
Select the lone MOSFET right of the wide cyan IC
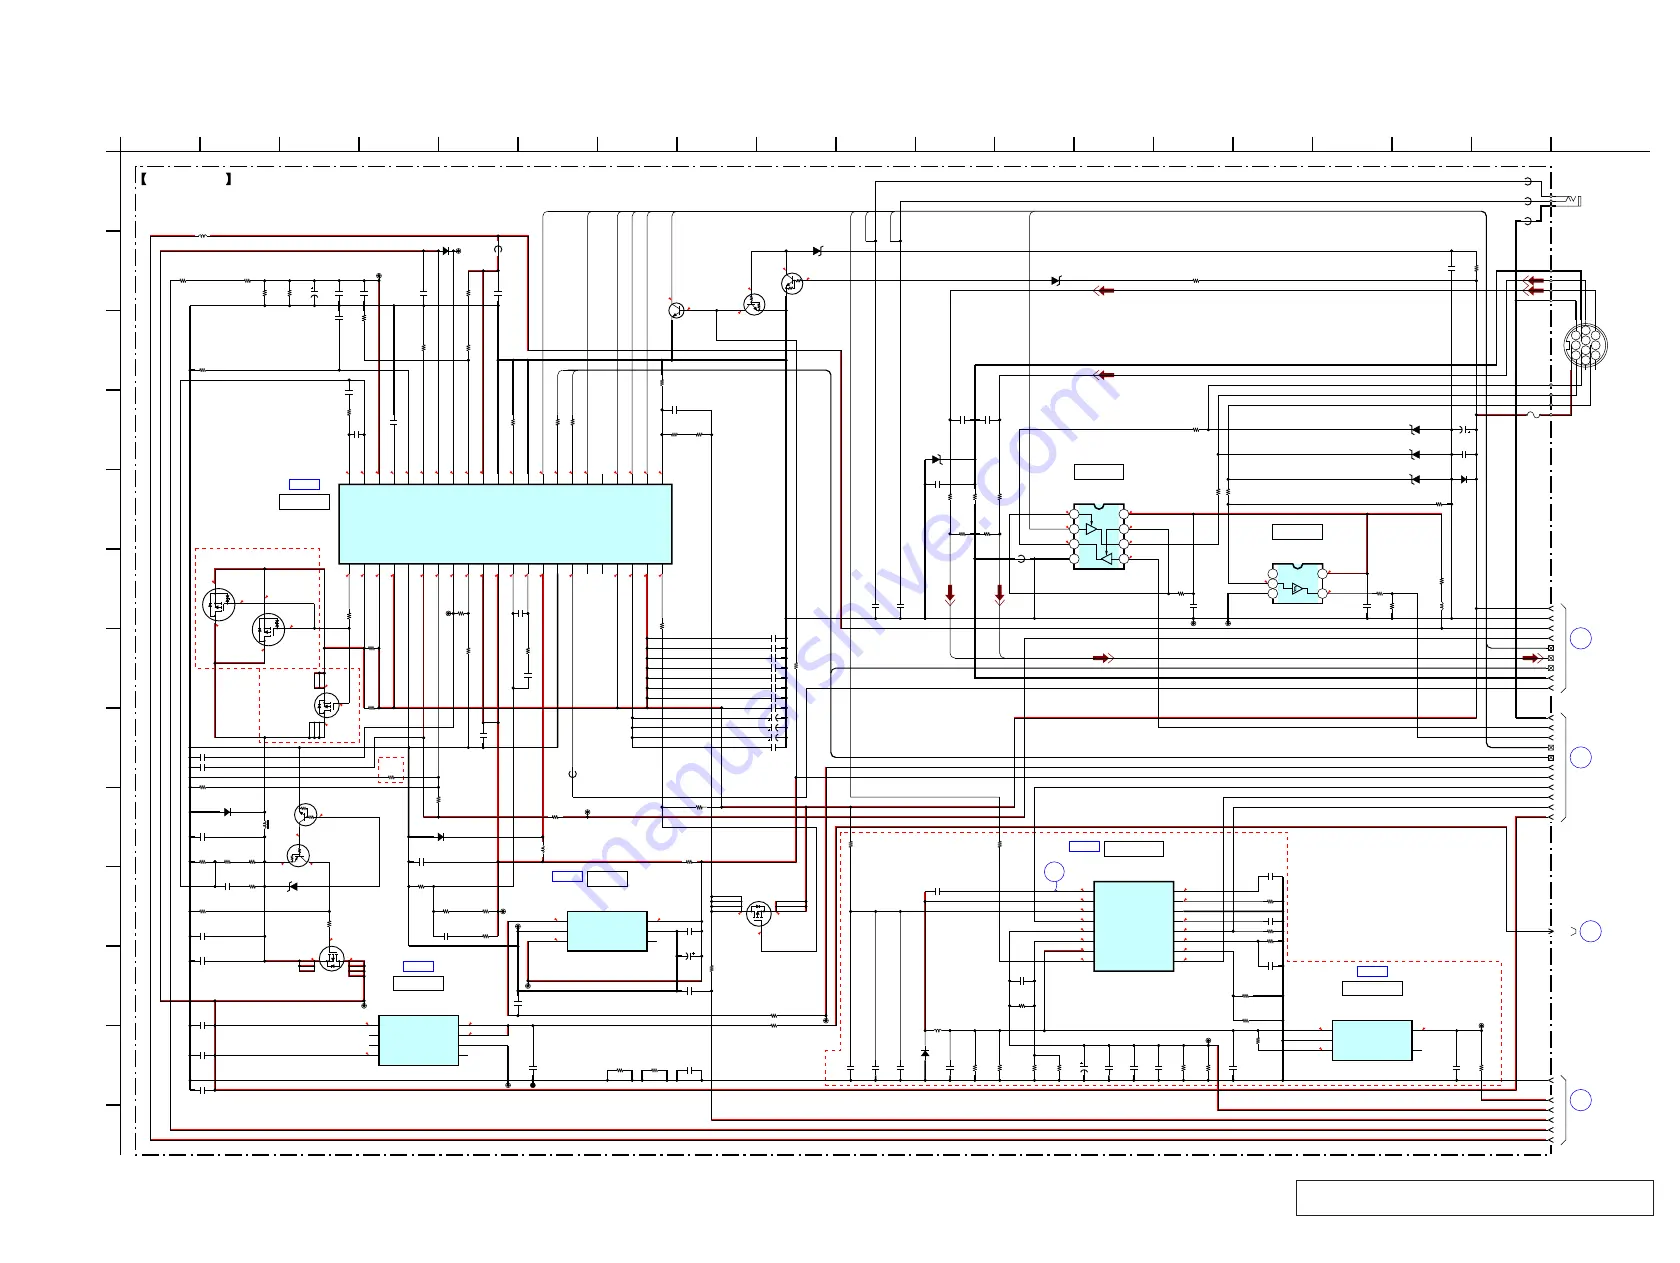pyautogui.click(x=759, y=913)
